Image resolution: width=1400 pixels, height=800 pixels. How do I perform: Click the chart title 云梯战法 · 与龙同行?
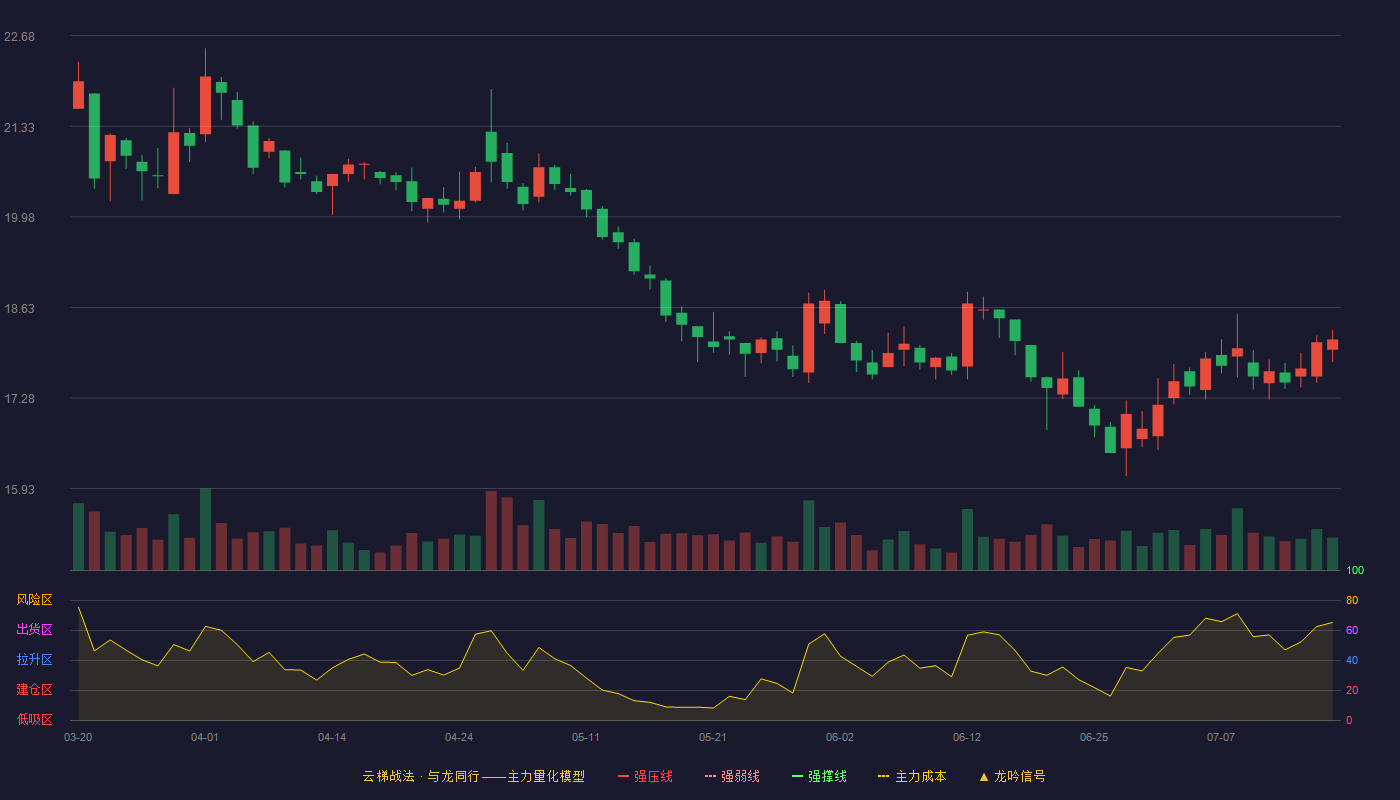coord(421,776)
